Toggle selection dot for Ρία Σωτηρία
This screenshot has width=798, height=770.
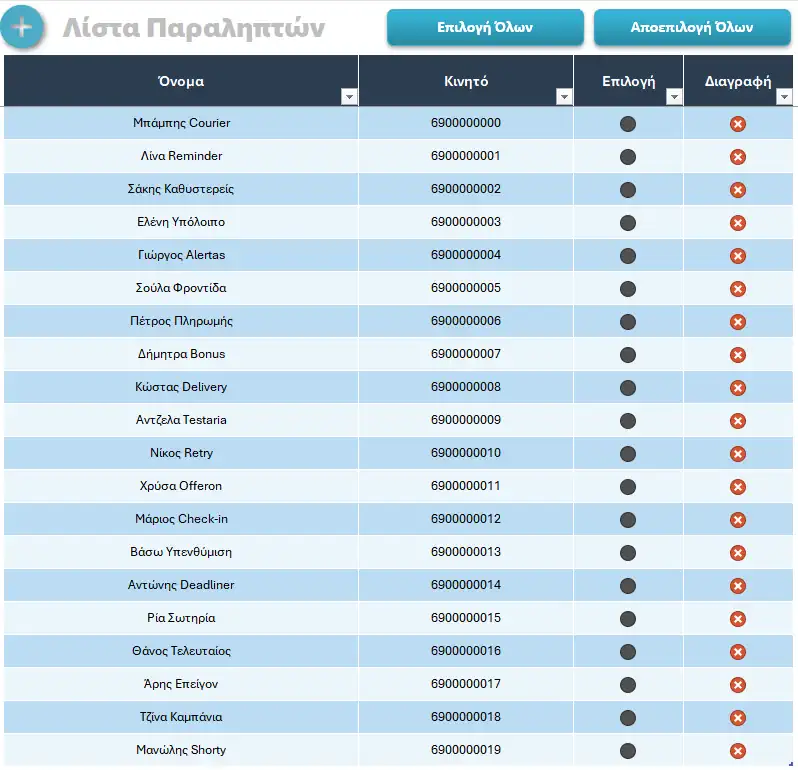(x=628, y=619)
